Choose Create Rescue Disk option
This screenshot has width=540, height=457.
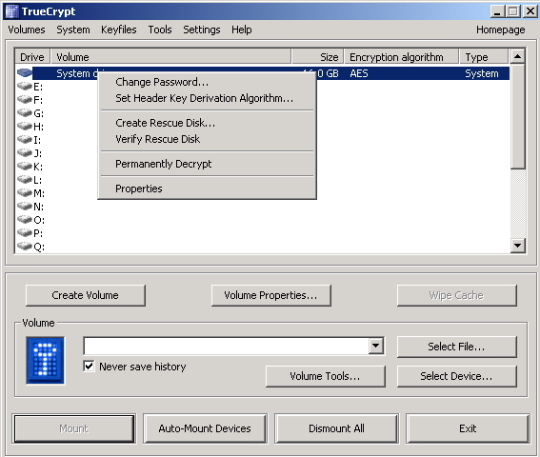(x=165, y=123)
